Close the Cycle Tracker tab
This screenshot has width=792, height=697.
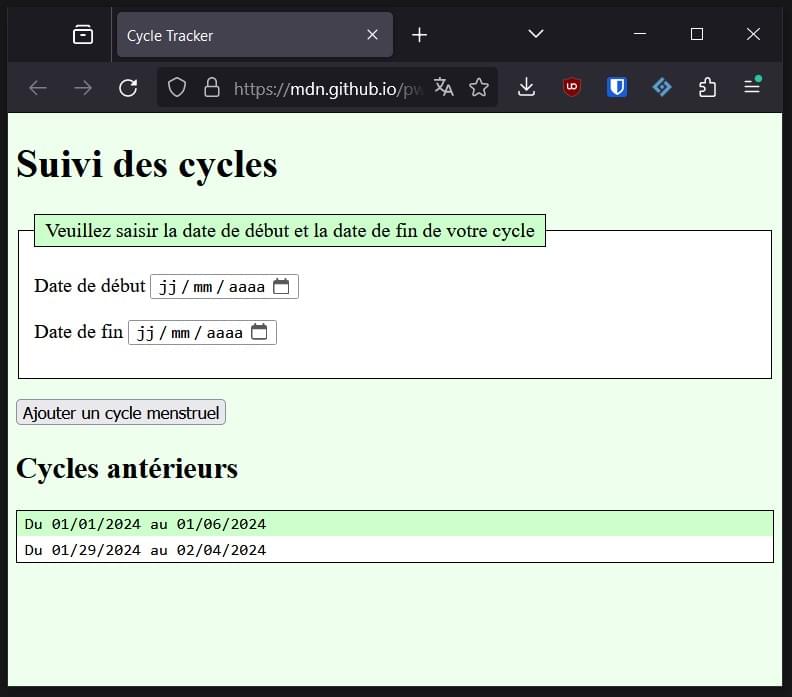pos(372,35)
